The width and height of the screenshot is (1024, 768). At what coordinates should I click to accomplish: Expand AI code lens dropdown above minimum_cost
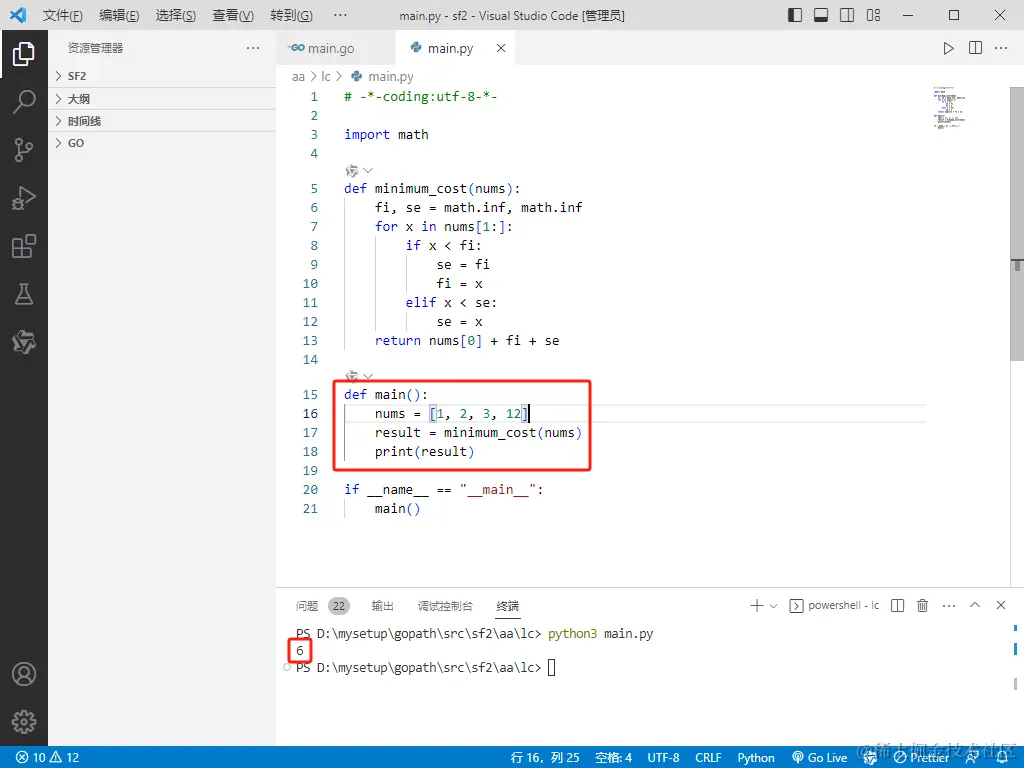tap(367, 171)
